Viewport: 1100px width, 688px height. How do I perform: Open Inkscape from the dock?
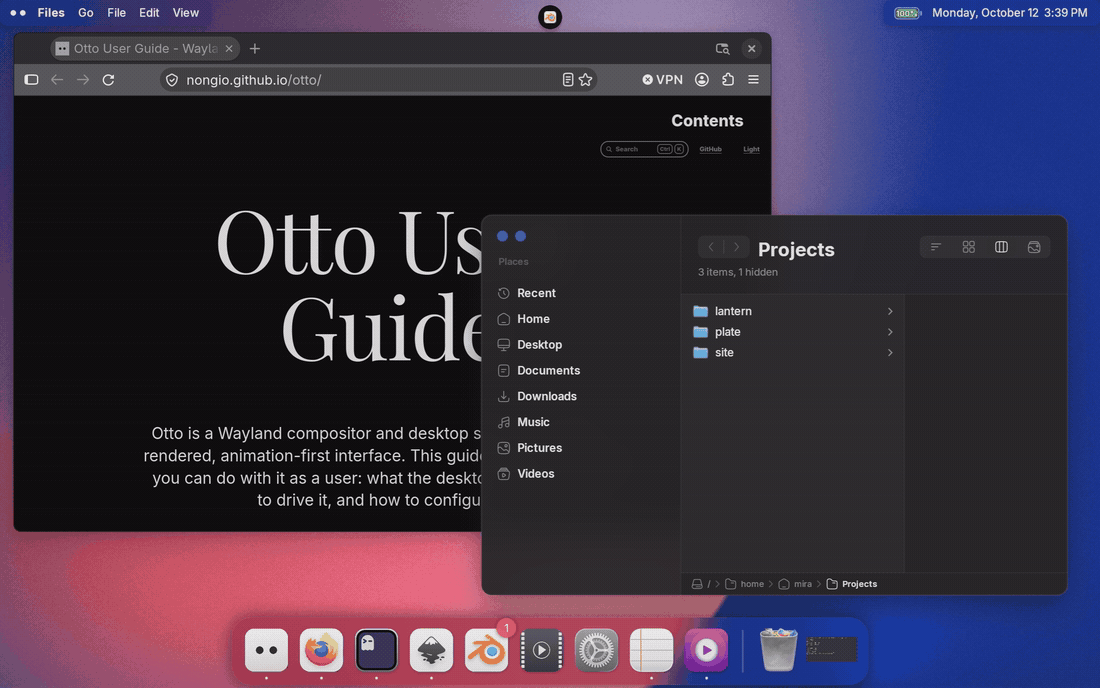point(431,650)
